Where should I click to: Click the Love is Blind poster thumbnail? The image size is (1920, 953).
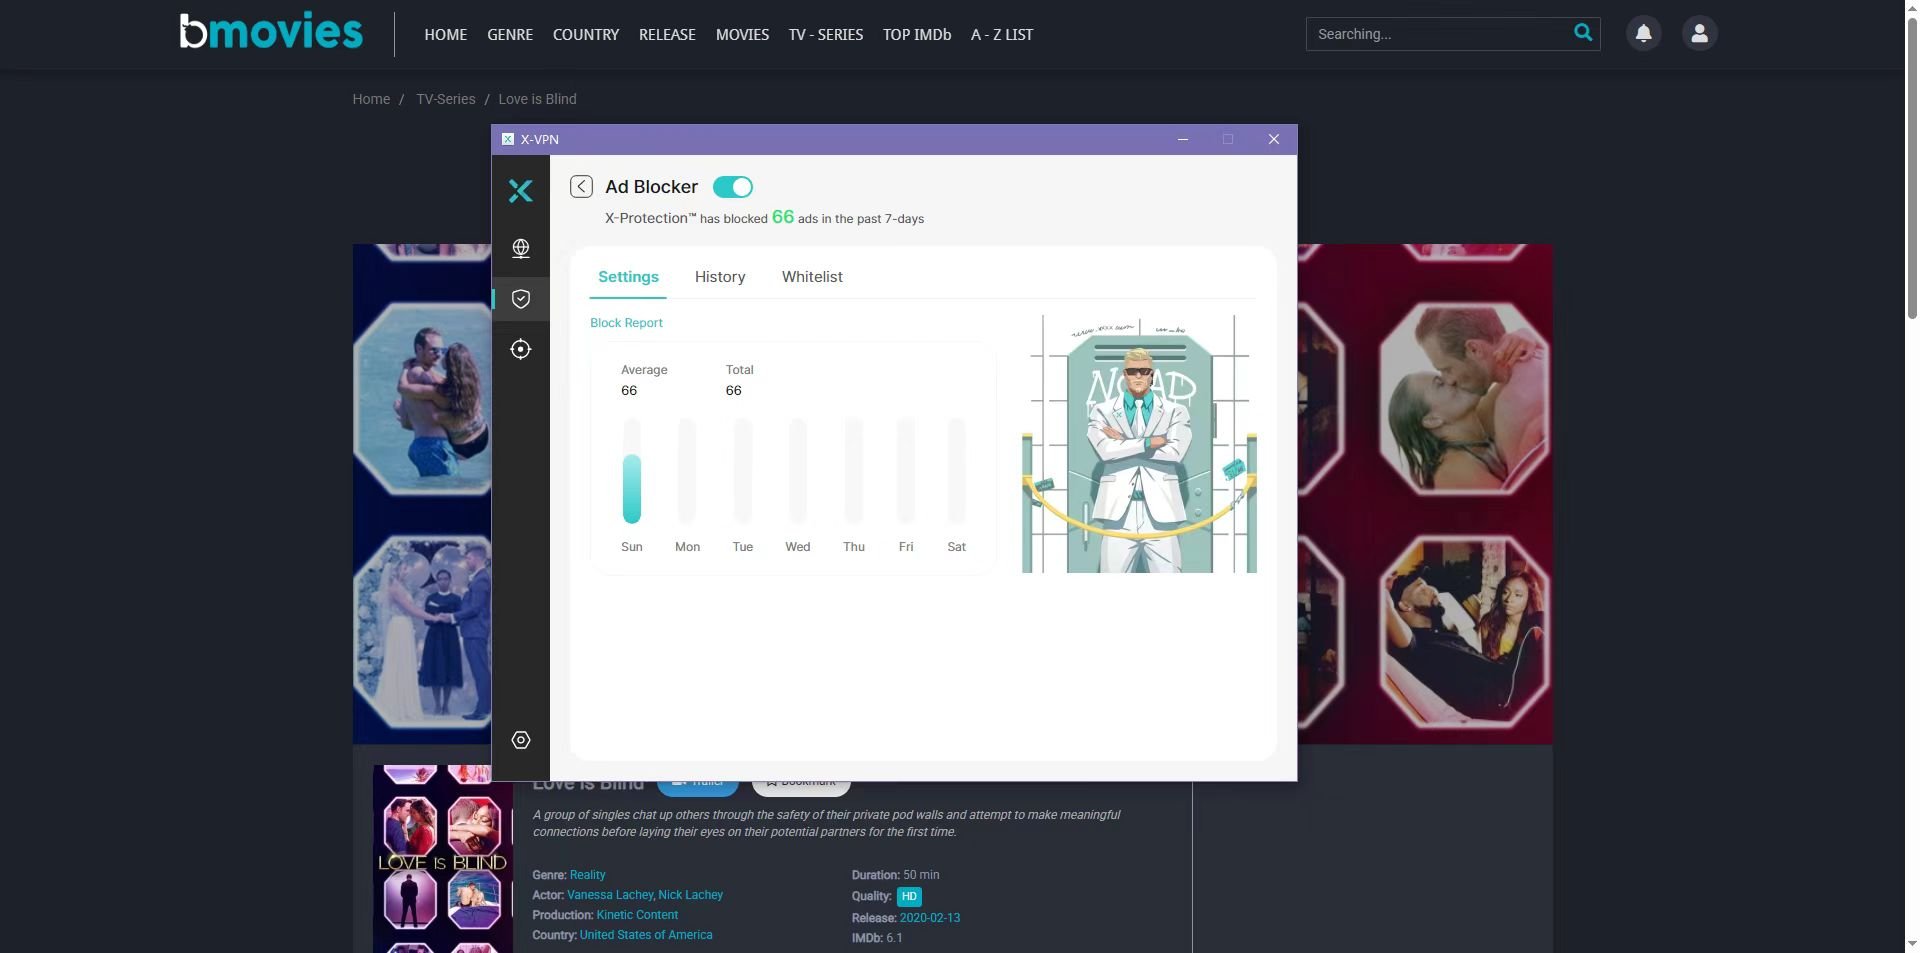pos(442,859)
